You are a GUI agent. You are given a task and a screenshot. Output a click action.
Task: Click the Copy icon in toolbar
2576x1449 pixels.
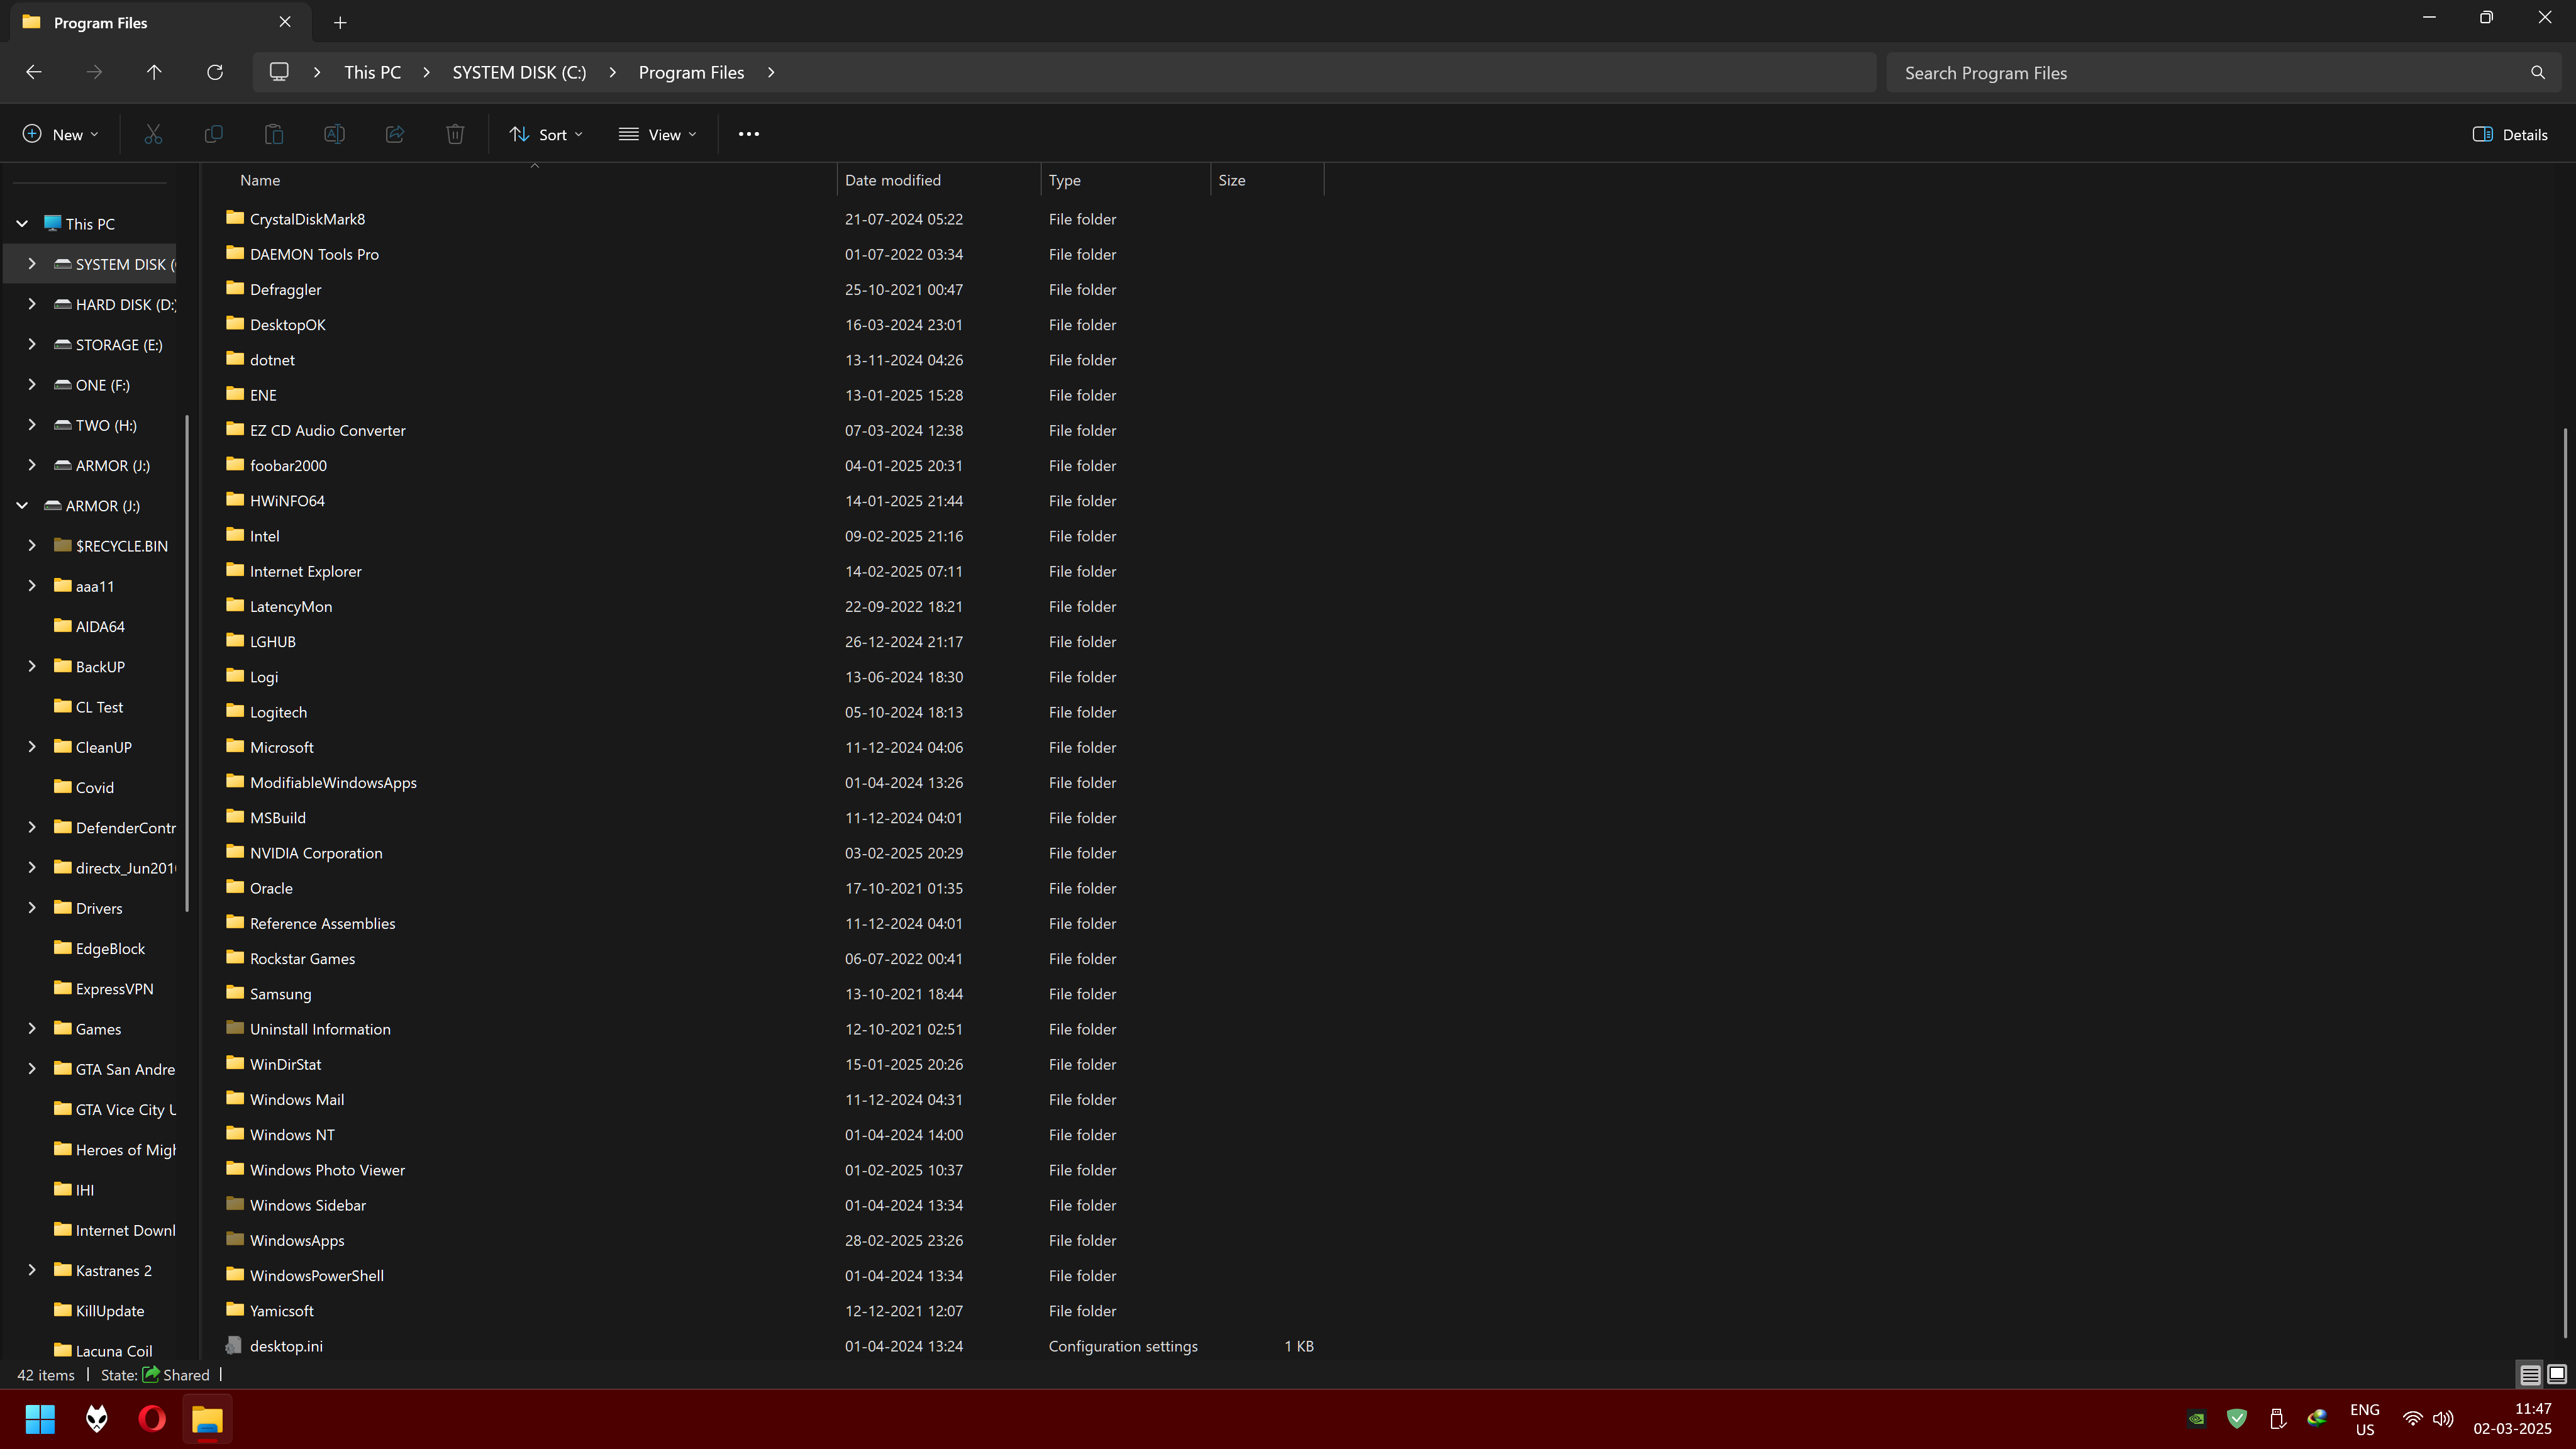213,134
